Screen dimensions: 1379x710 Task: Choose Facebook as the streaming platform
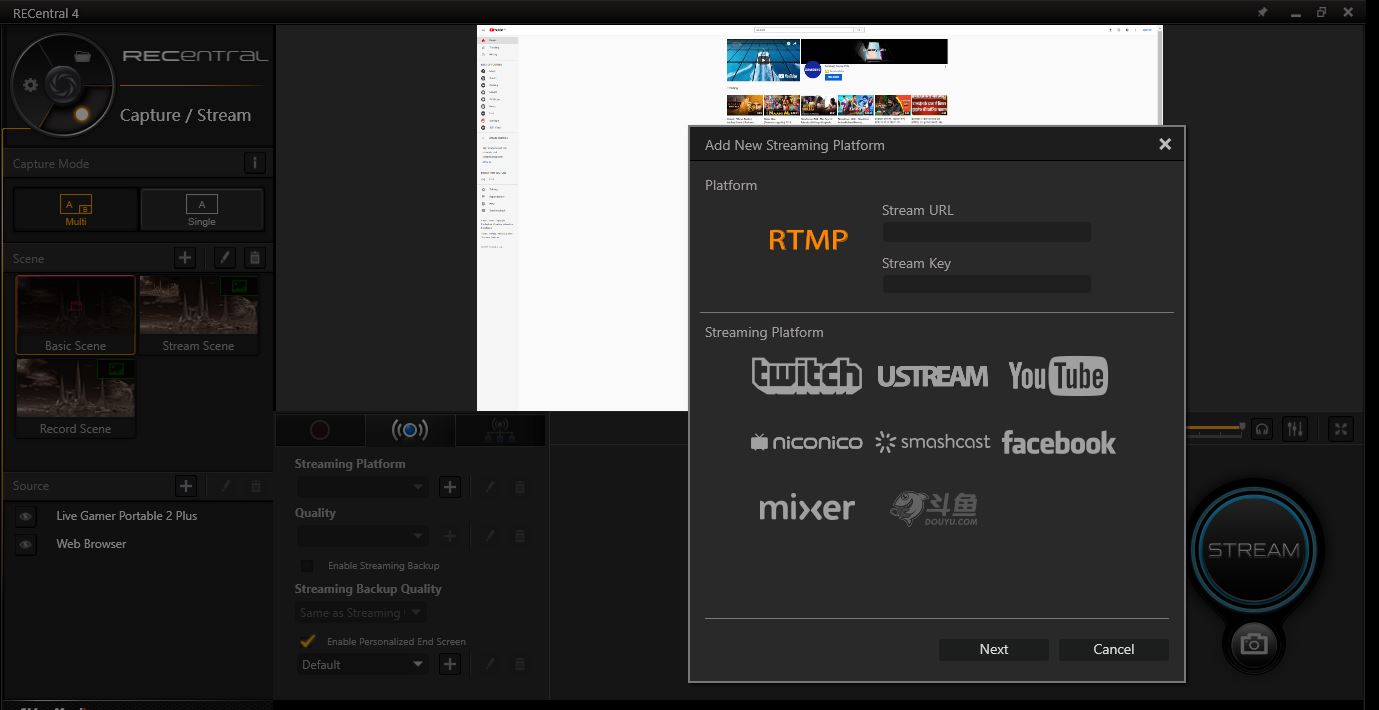[1058, 442]
